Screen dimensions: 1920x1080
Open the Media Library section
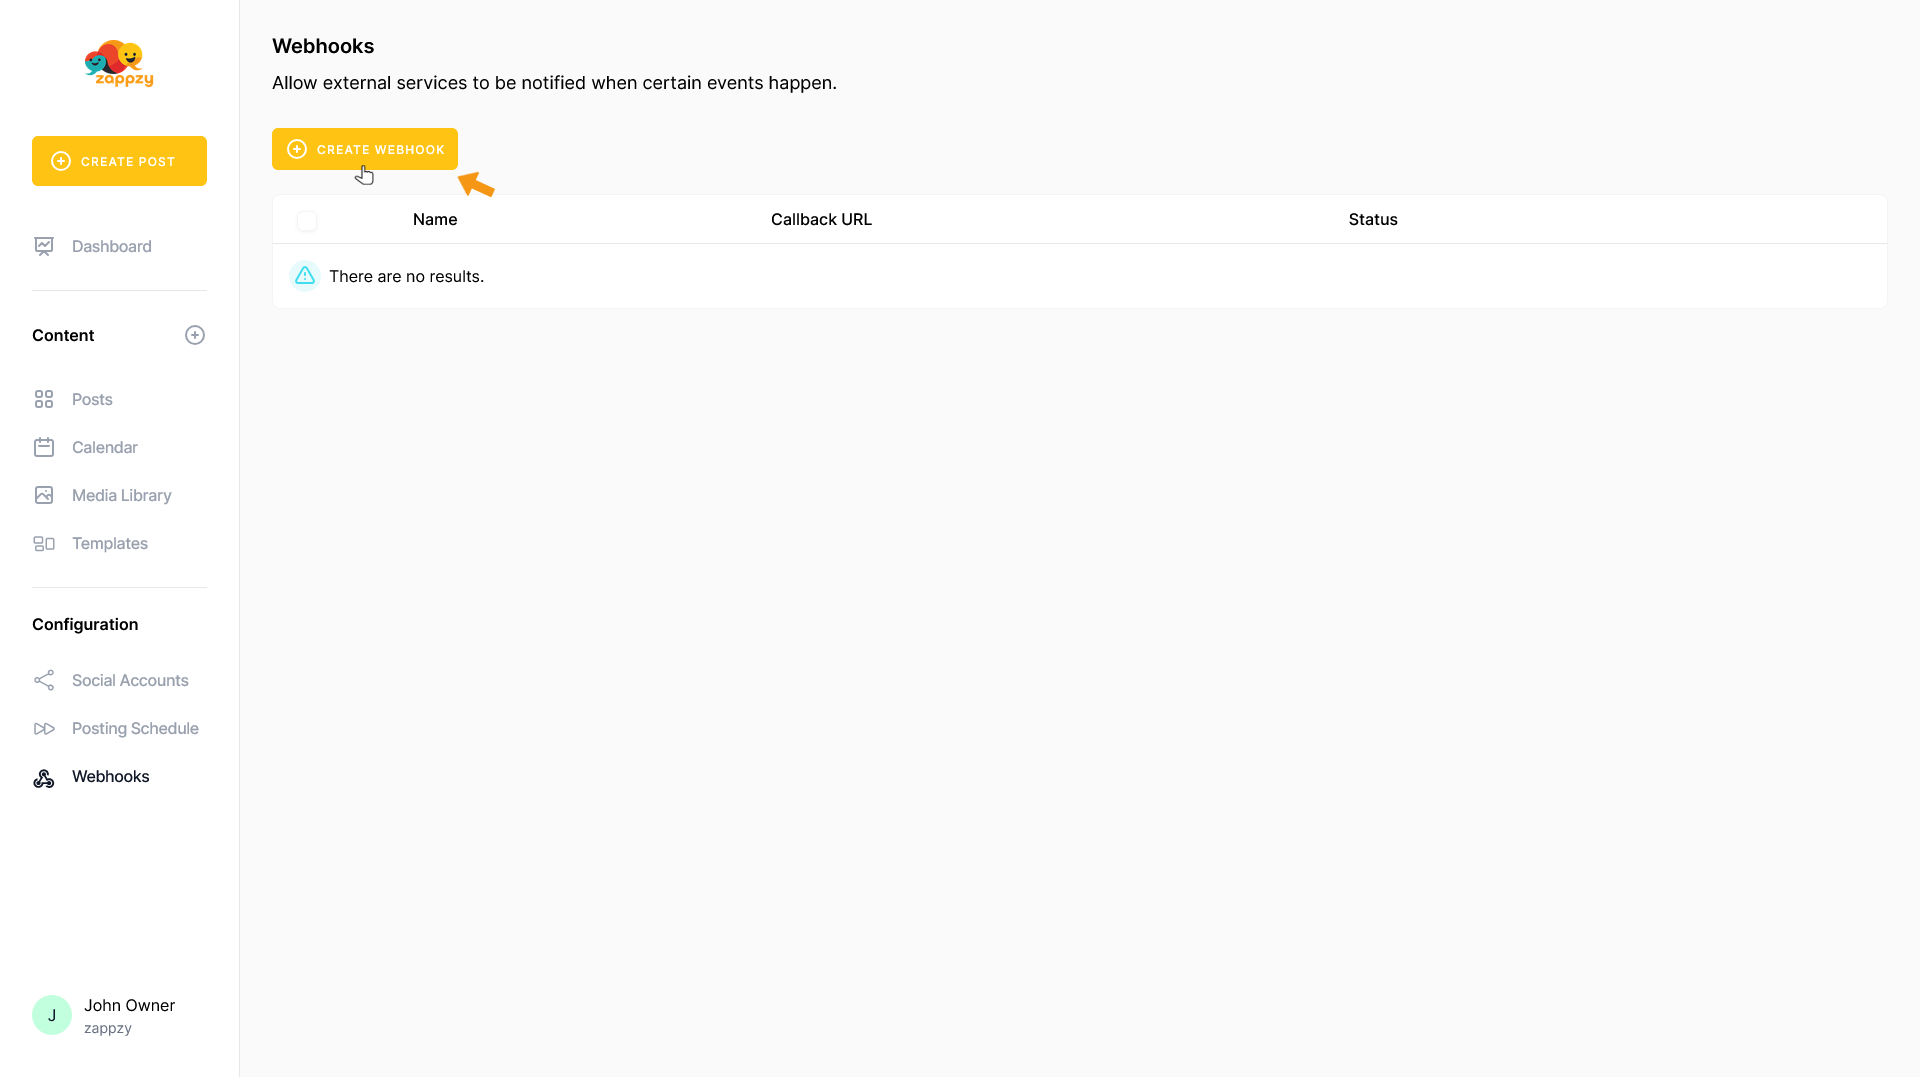click(x=121, y=495)
